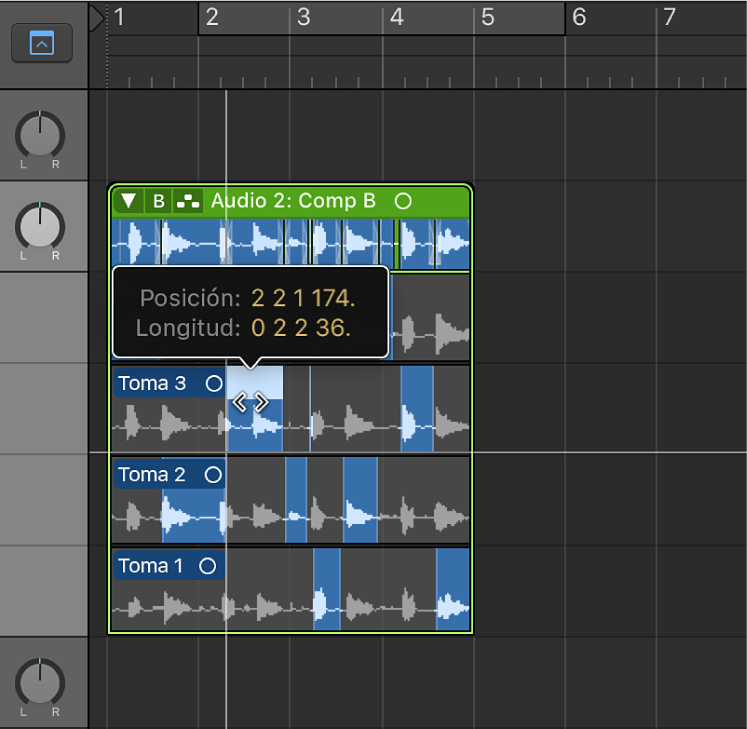Click the playhead triangle at ruler start
Screen dimensions: 747x729
click(x=96, y=18)
